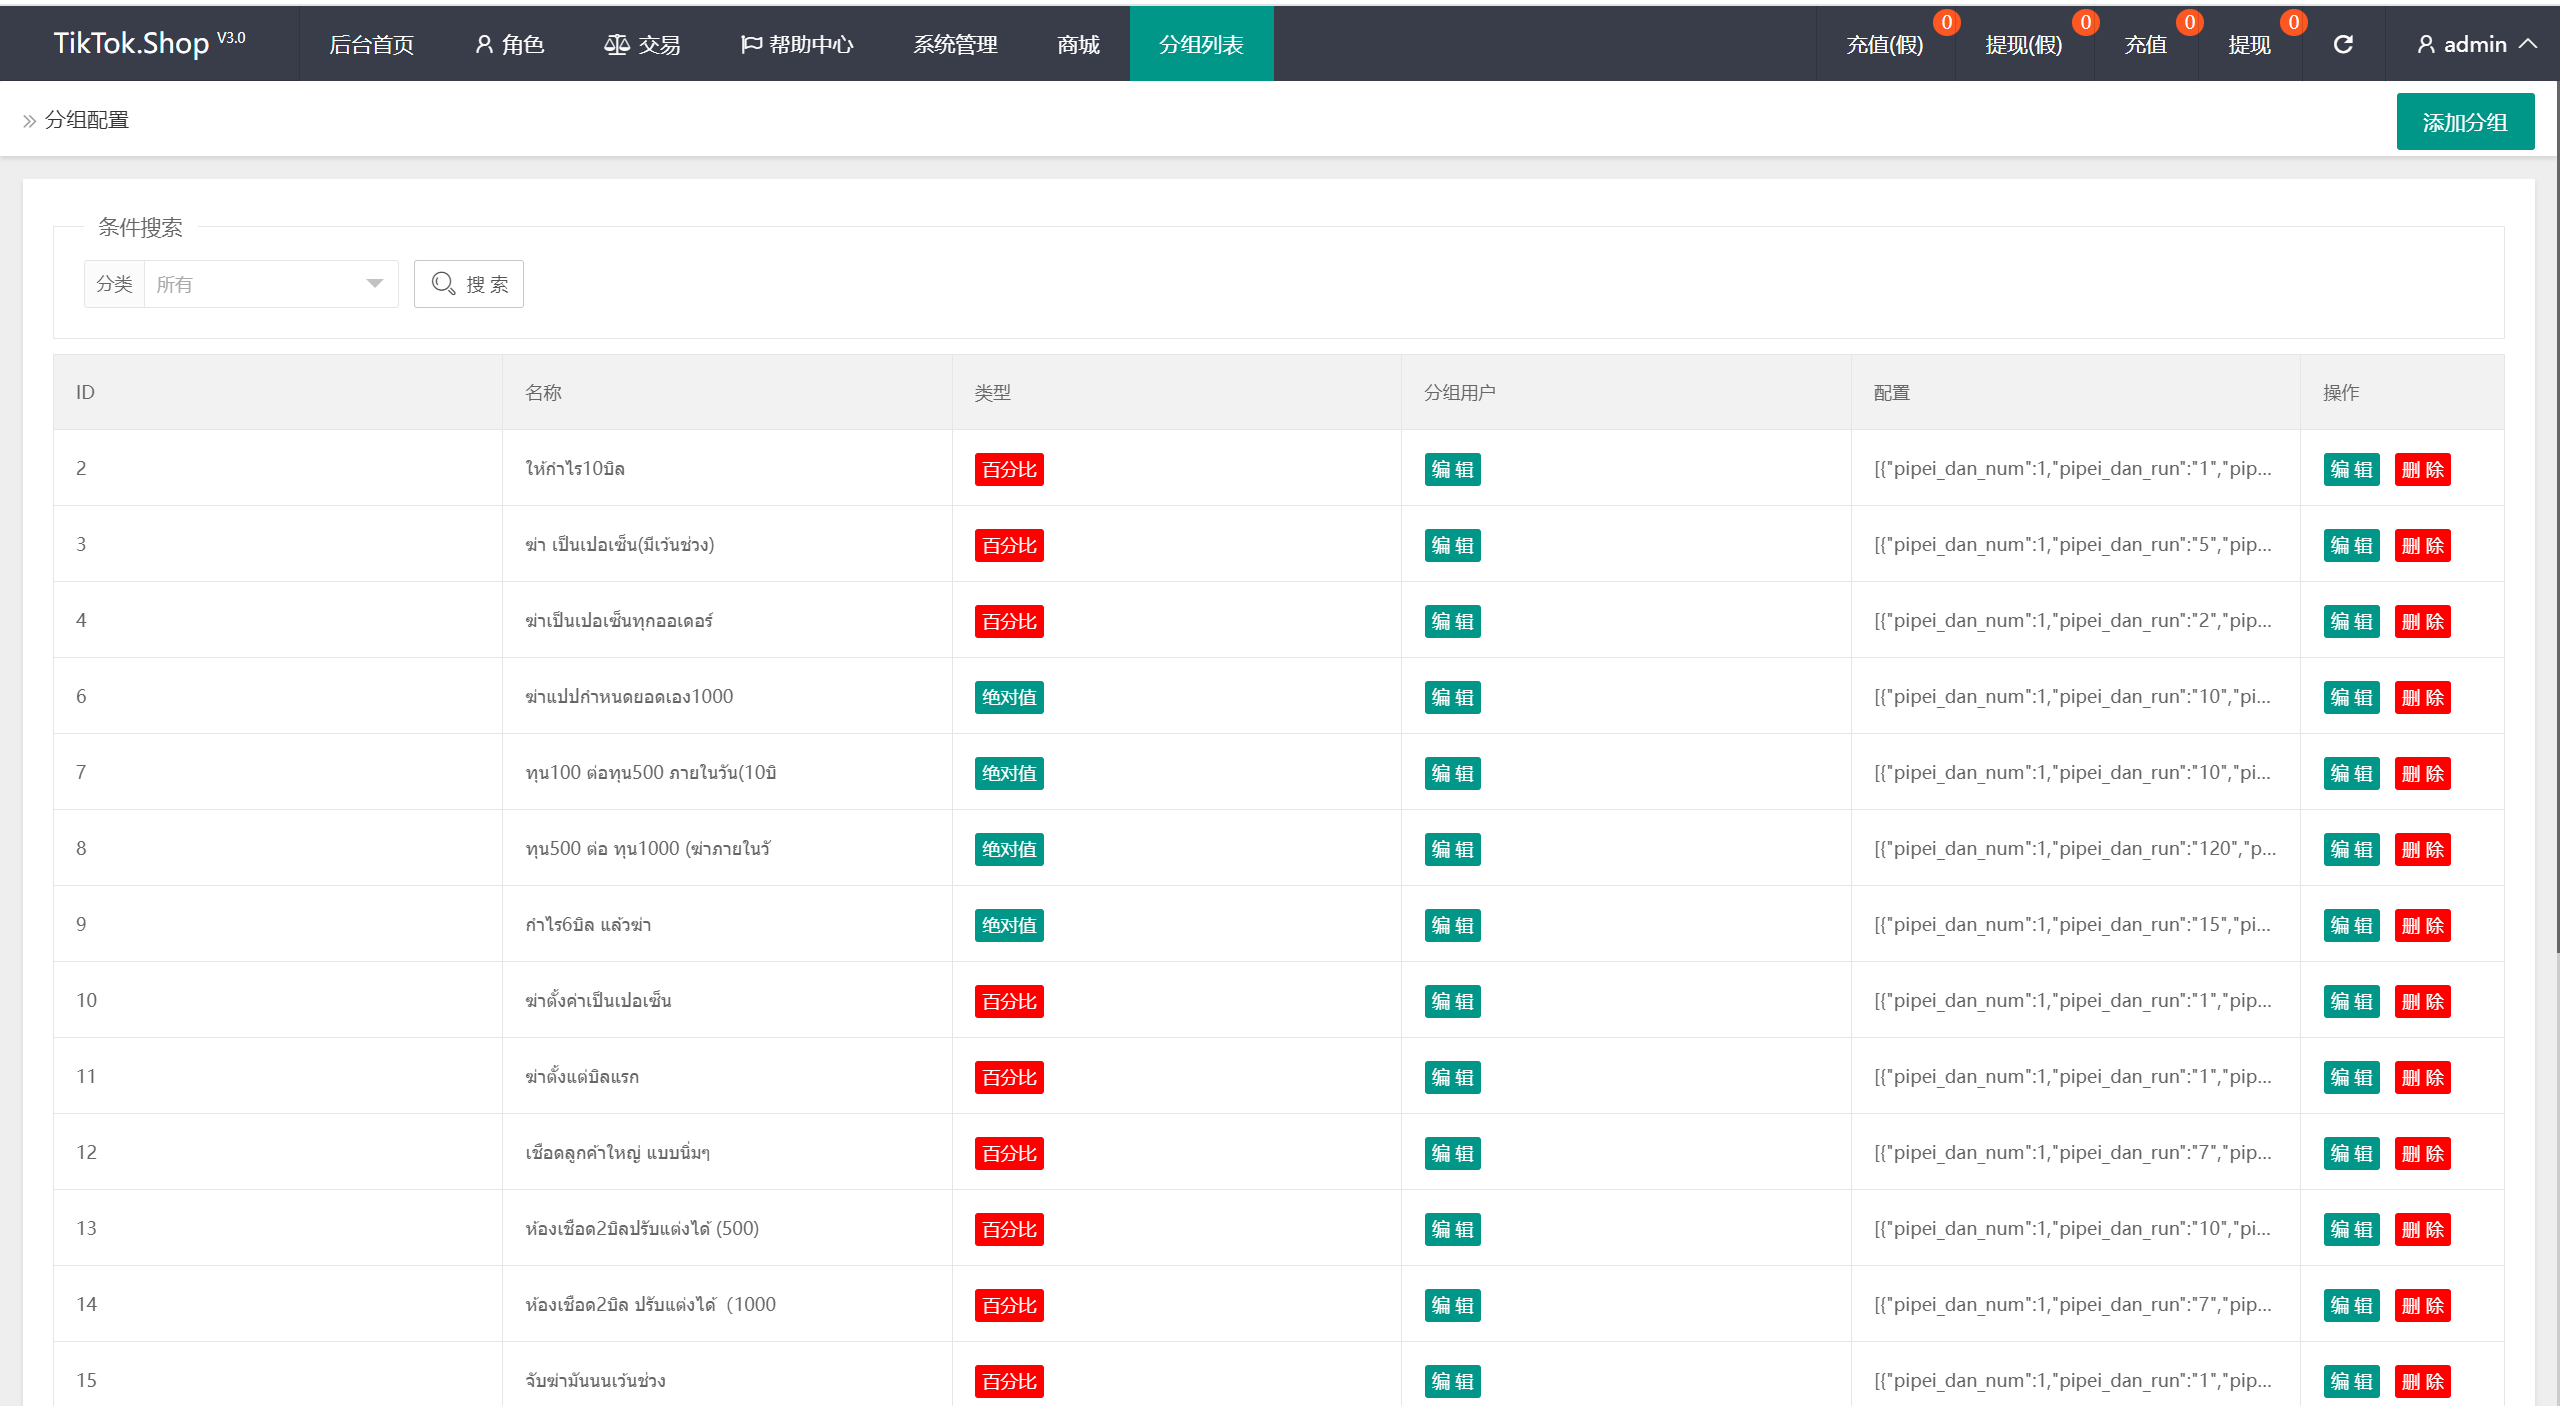
Task: Expand the admin user menu
Action: coord(2476,44)
